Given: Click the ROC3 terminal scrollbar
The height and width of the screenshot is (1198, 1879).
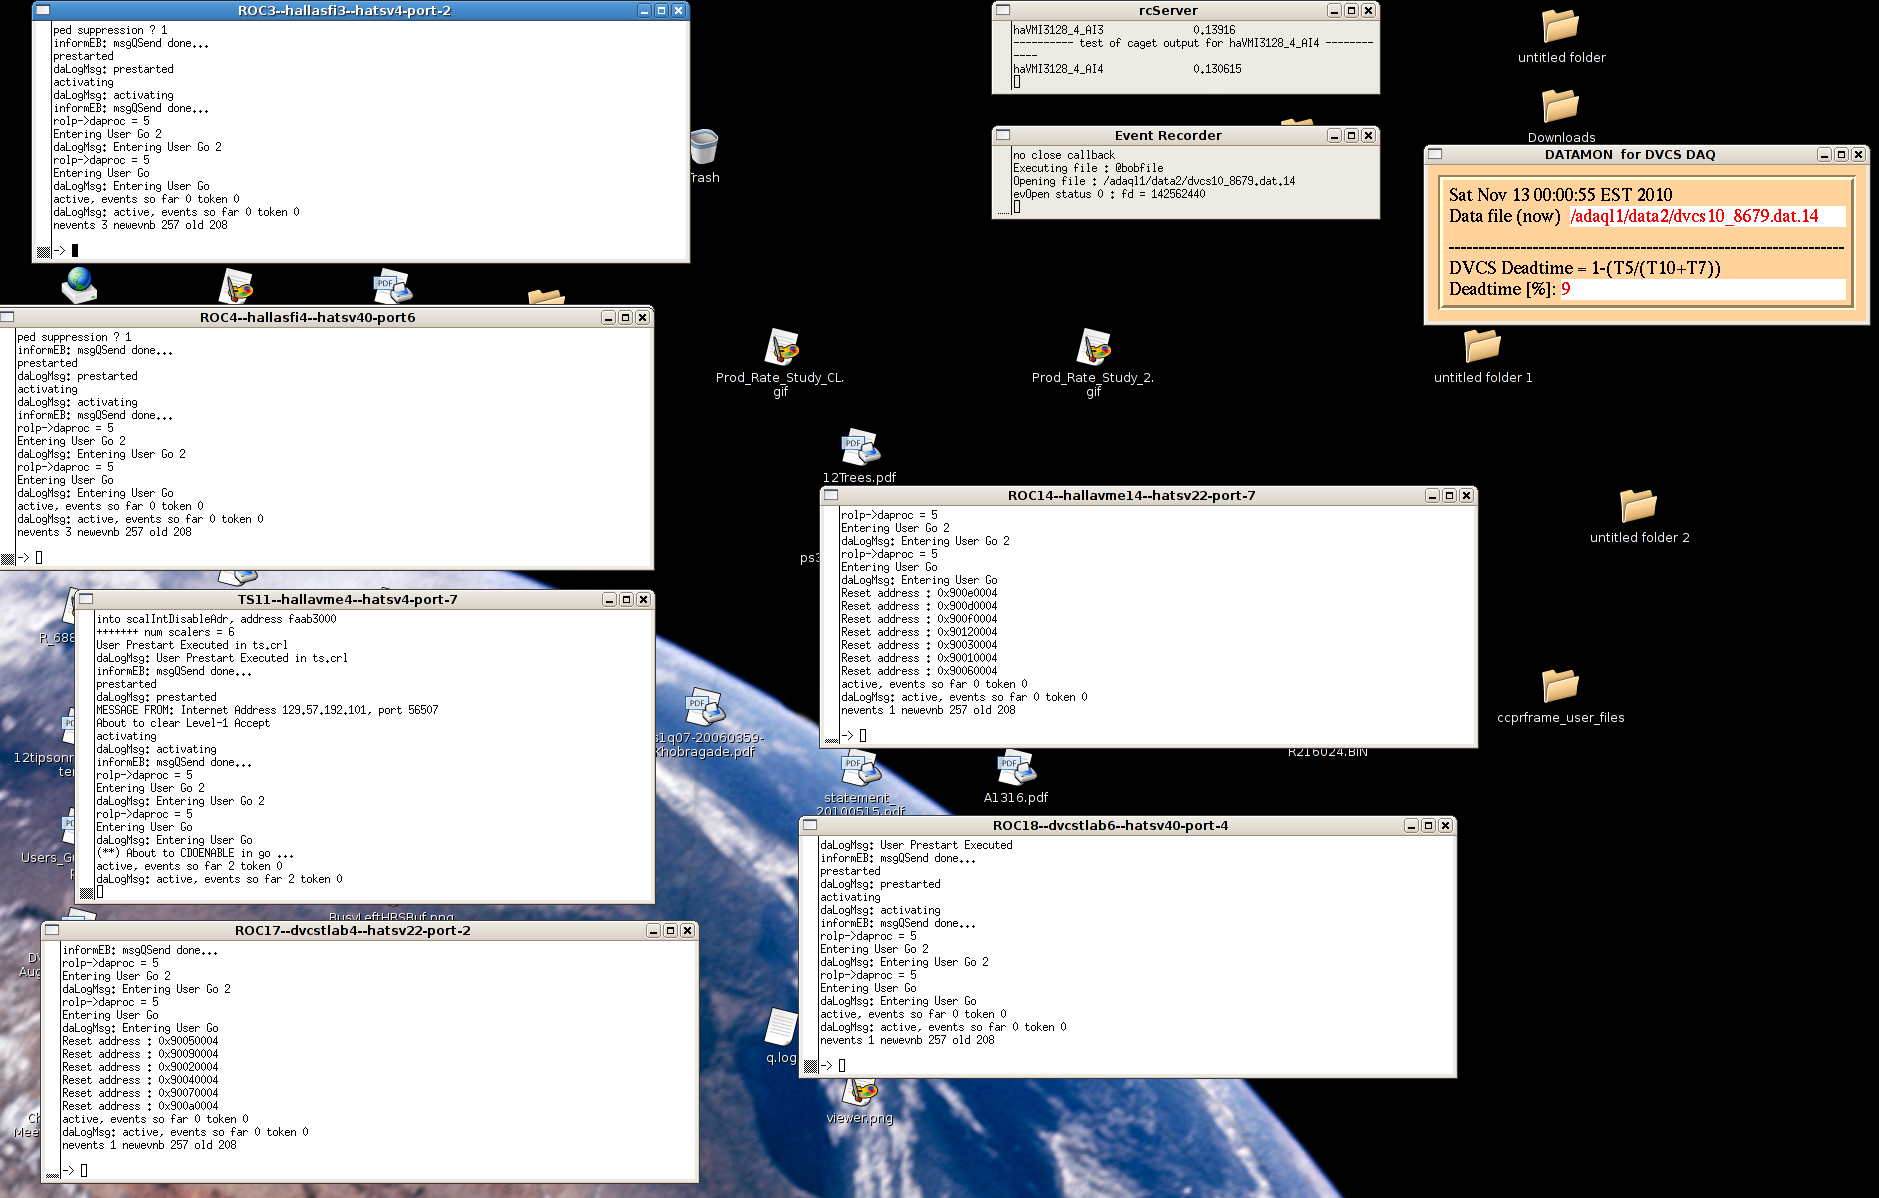Looking at the screenshot, I should point(43,139).
